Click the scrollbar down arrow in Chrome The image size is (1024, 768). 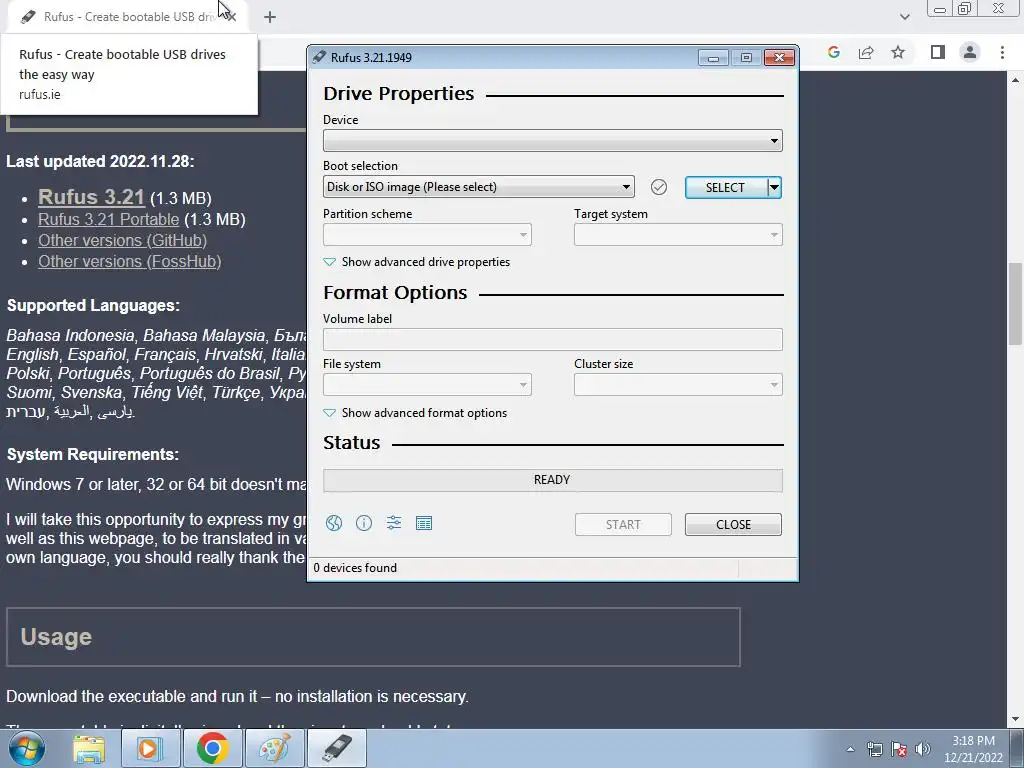(1016, 720)
